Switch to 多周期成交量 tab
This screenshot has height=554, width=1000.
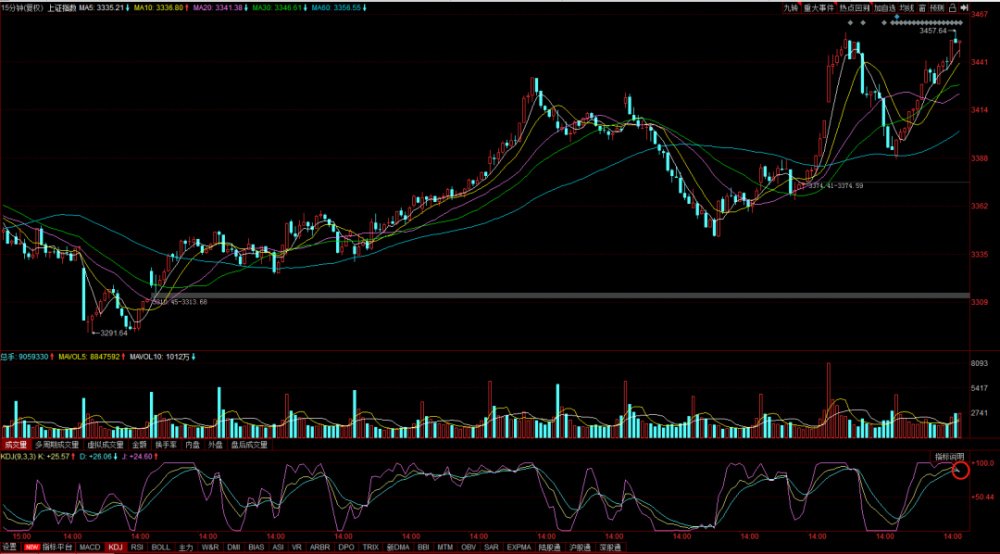pos(57,444)
